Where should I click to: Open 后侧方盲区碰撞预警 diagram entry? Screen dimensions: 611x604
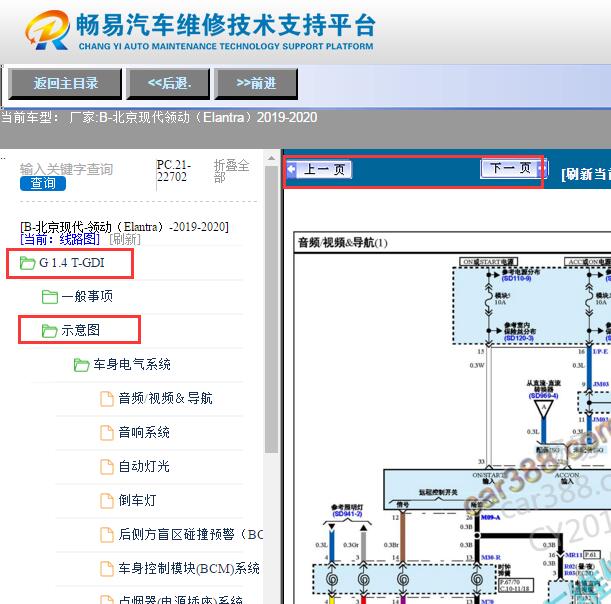click(191, 534)
